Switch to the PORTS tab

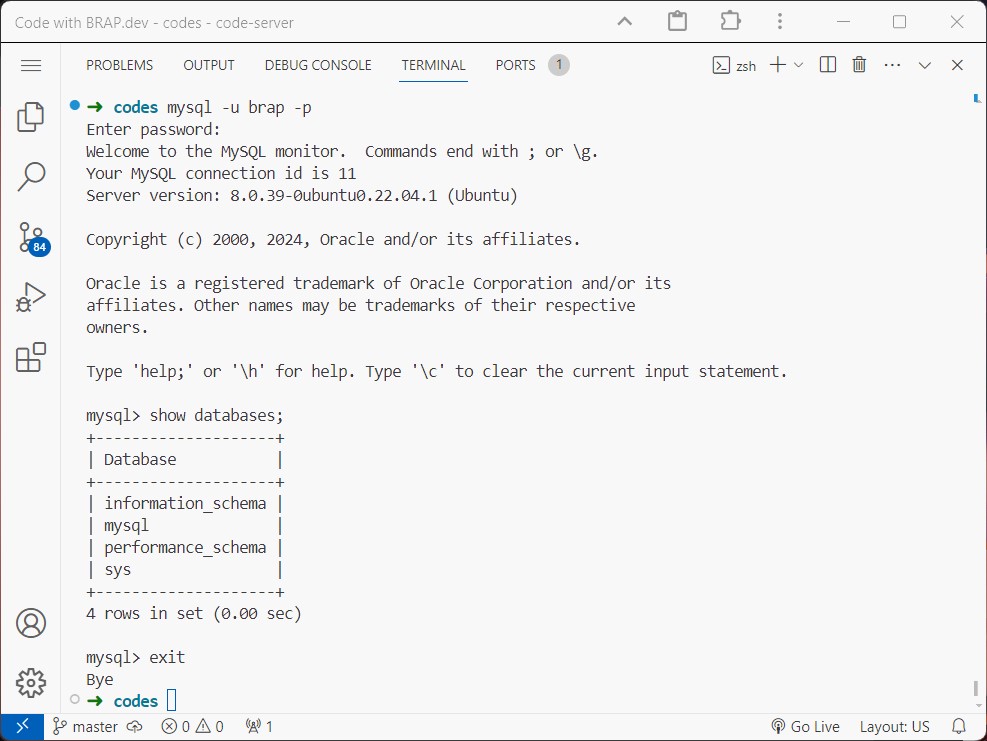tap(515, 65)
